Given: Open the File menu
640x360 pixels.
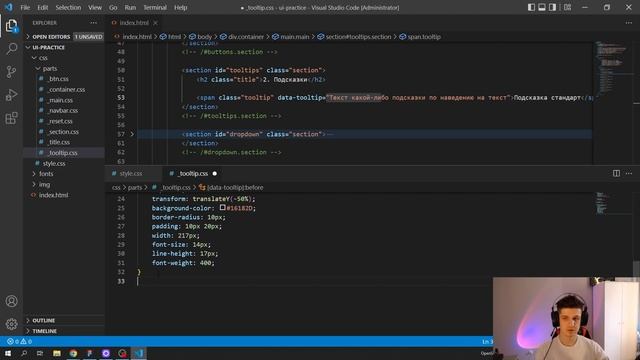Looking at the screenshot, I should [25, 7].
